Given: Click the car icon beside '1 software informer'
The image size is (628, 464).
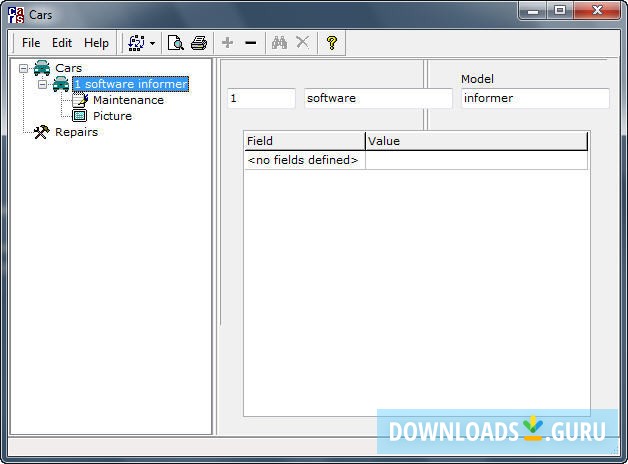Looking at the screenshot, I should [x=61, y=84].
